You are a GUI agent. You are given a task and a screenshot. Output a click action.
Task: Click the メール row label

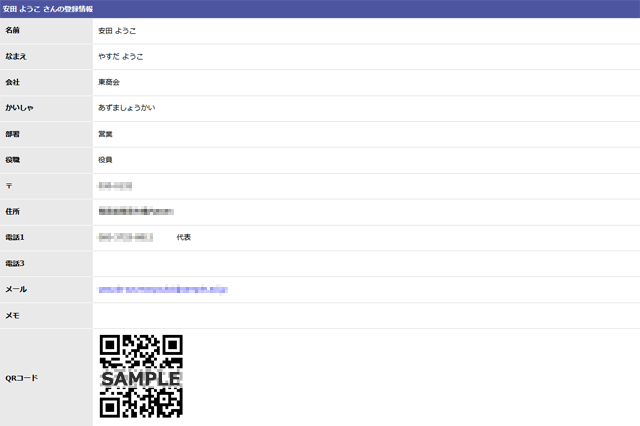point(15,290)
